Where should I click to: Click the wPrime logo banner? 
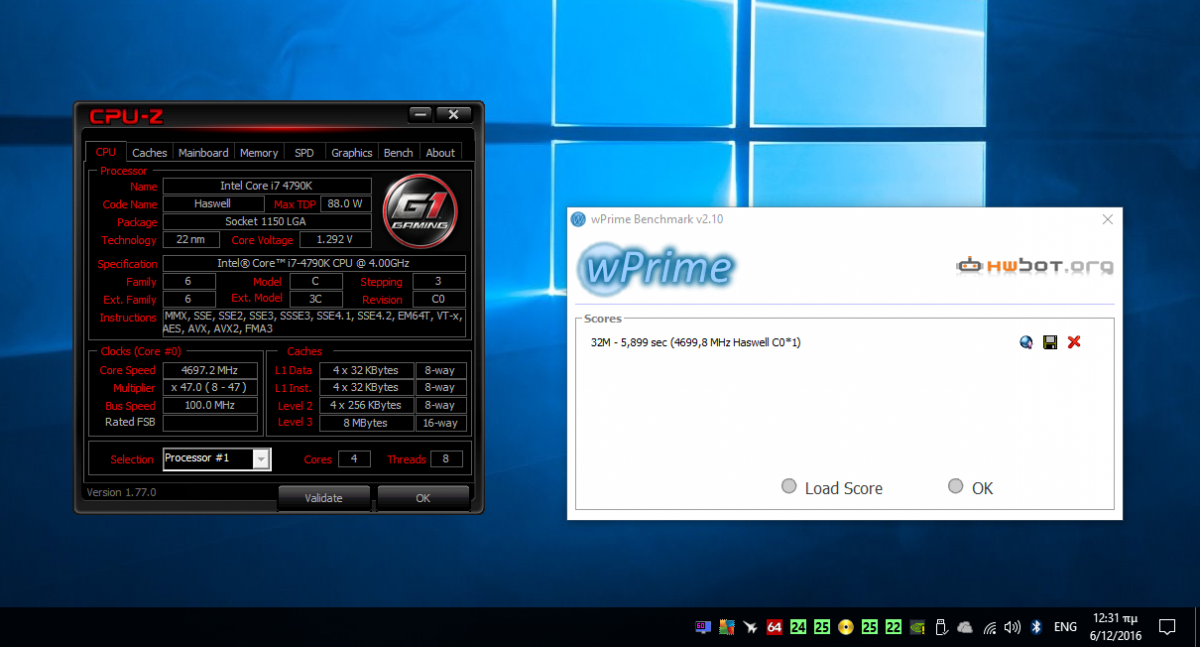coord(655,268)
